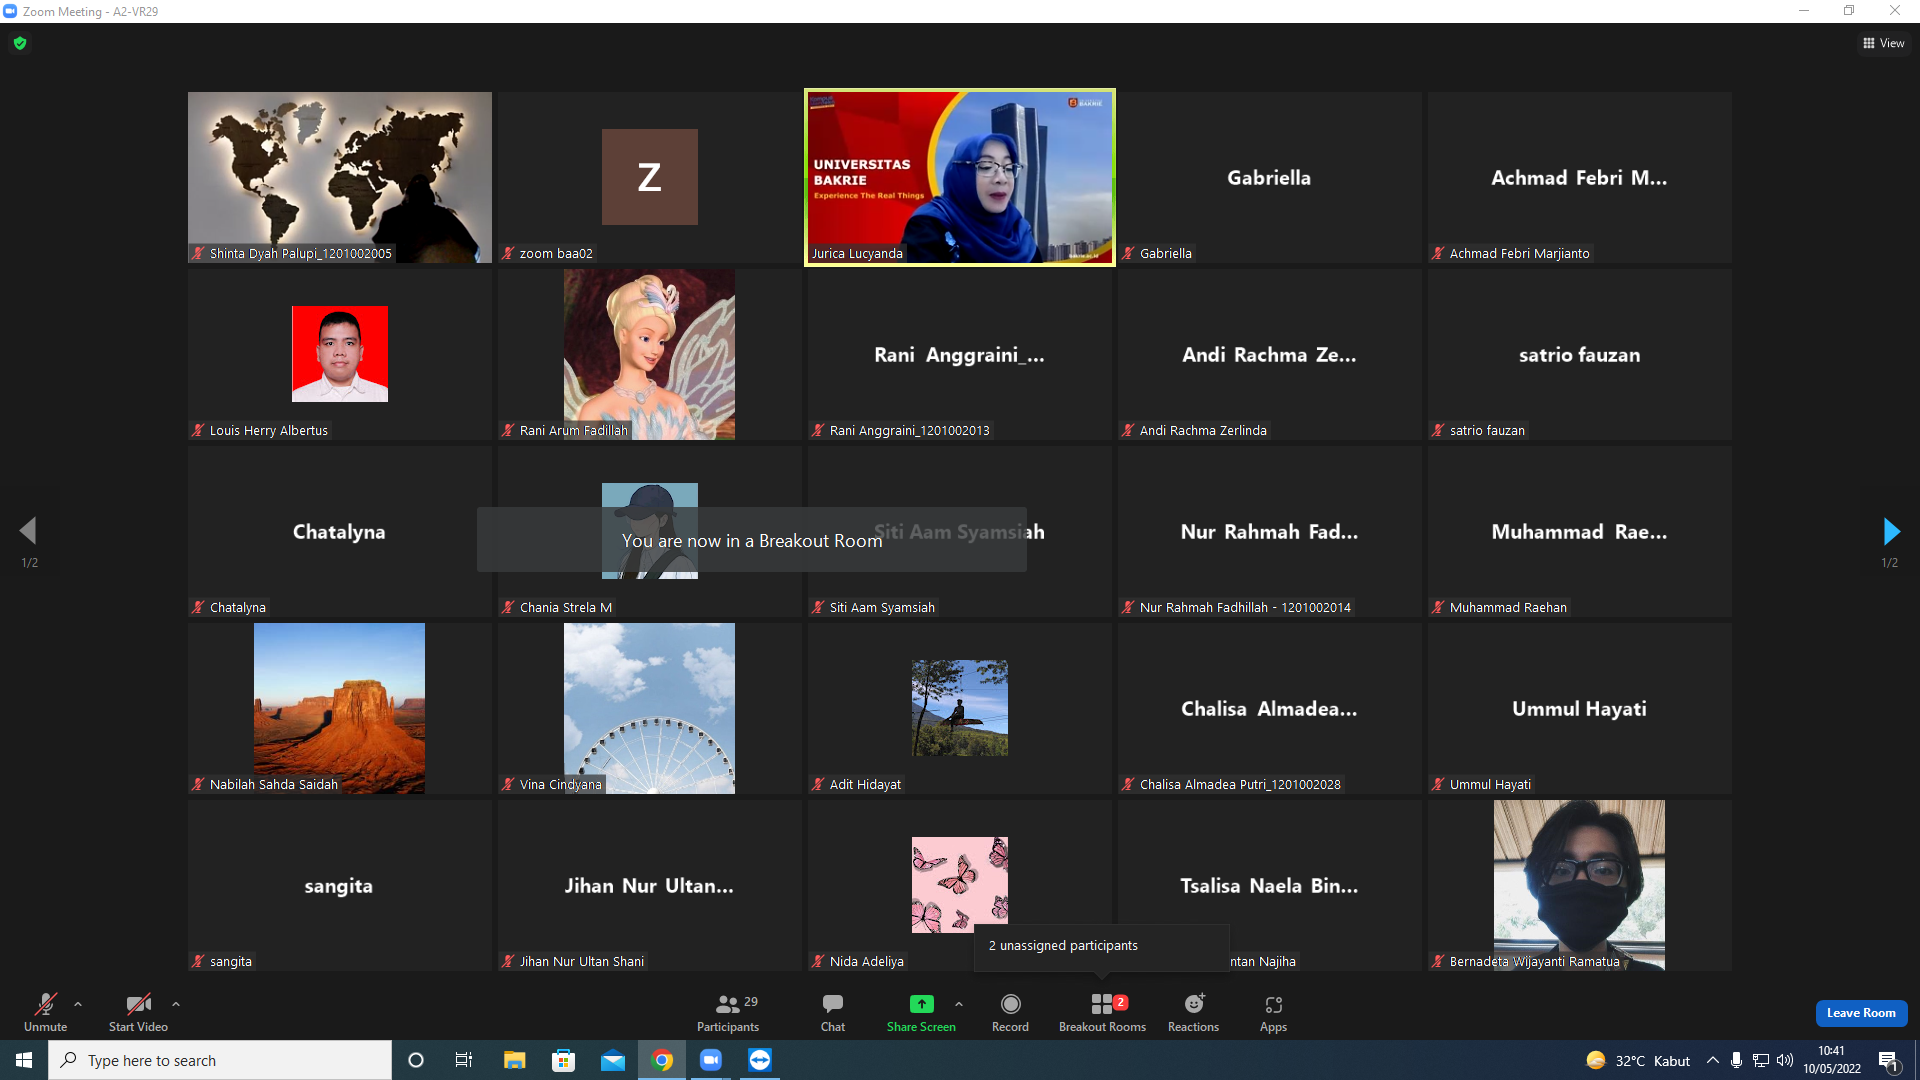Viewport: 1920px width, 1080px height.
Task: Expand audio options arrow beside Unmute
Action: click(78, 1004)
